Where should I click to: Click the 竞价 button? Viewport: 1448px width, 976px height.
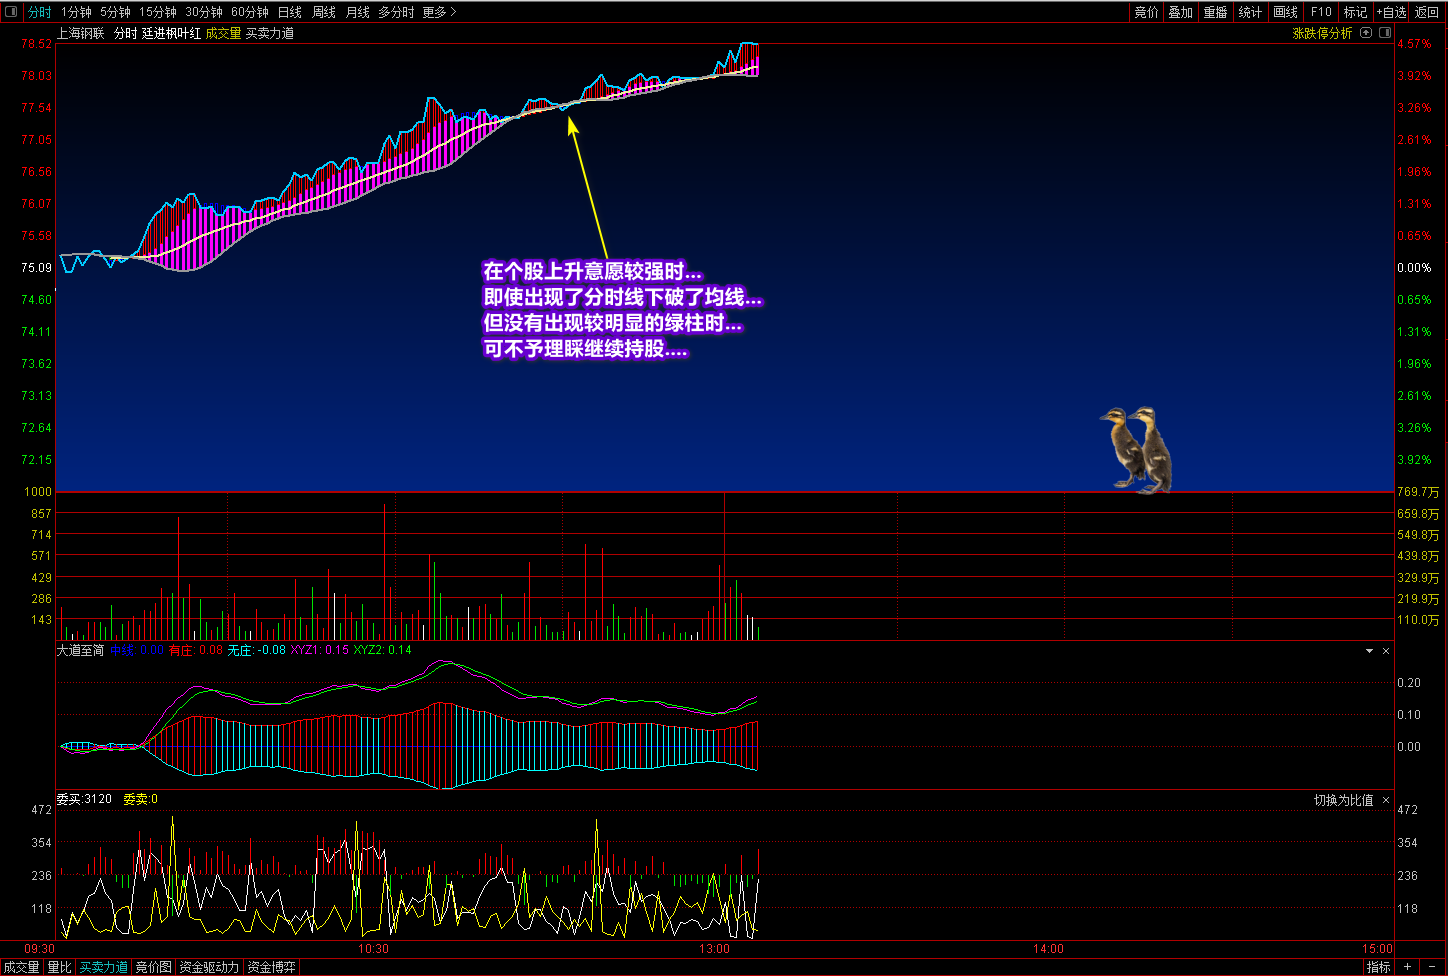click(x=1146, y=12)
